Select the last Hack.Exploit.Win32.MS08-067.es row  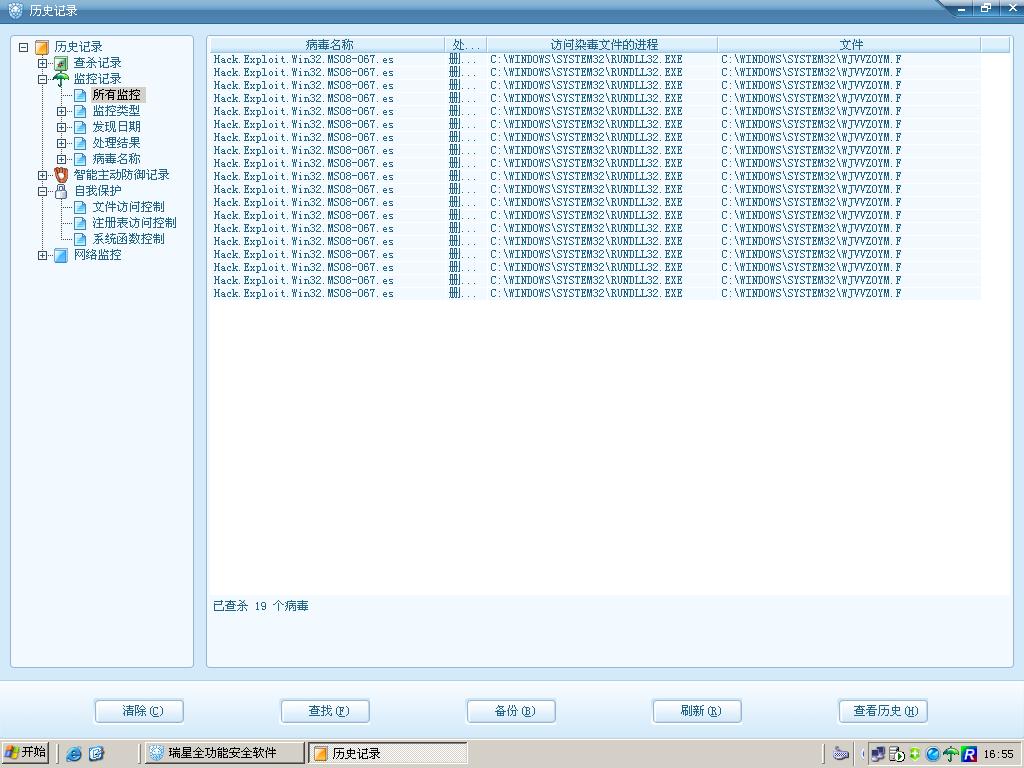[595, 294]
